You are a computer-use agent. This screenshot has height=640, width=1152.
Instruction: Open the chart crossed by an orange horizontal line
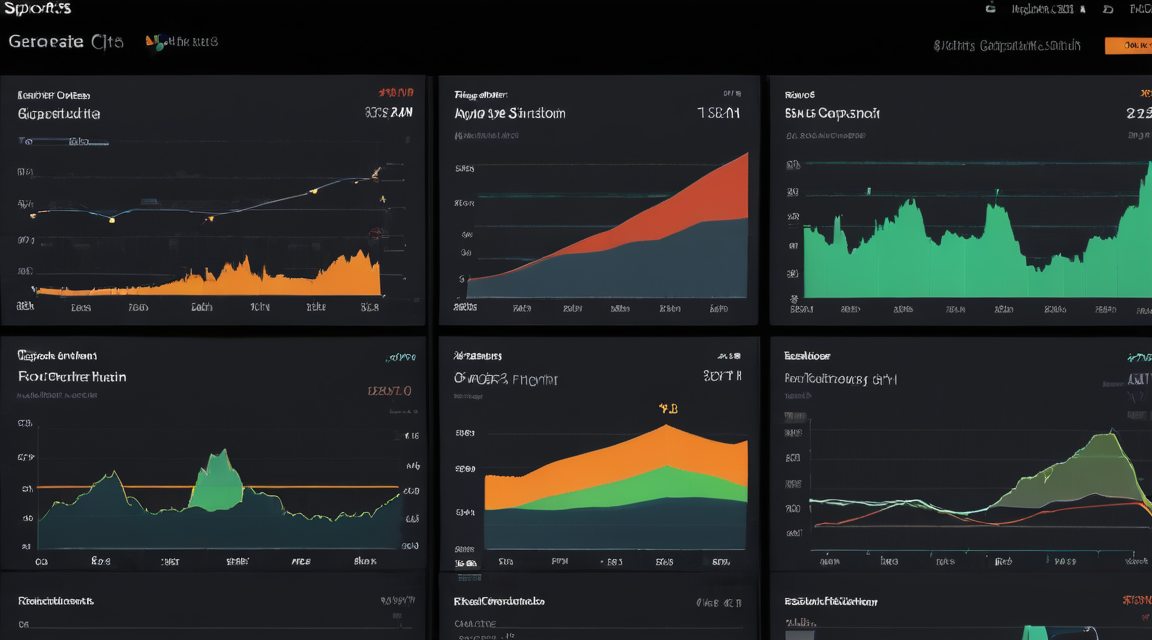point(213,453)
